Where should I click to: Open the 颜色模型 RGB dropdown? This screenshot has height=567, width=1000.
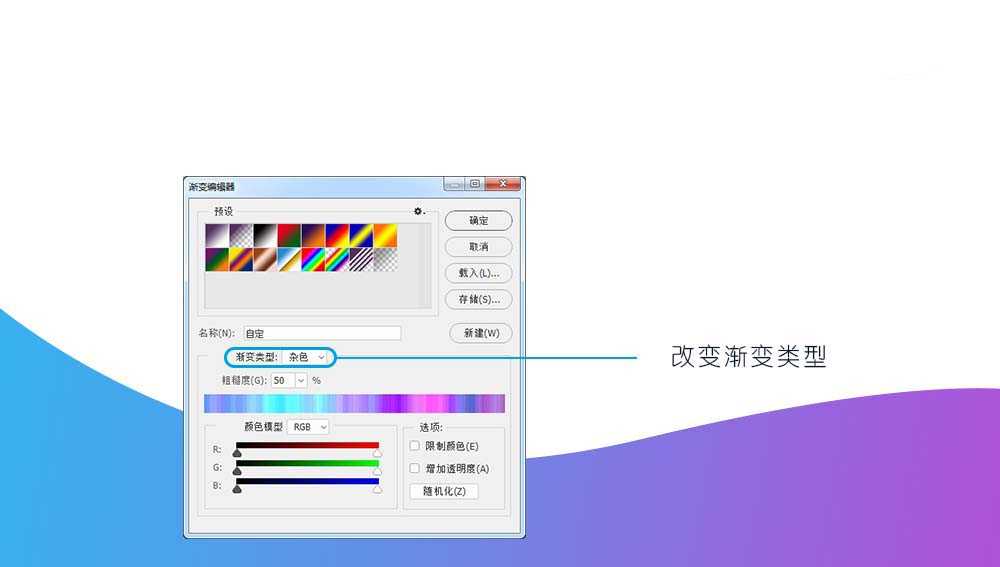(309, 427)
